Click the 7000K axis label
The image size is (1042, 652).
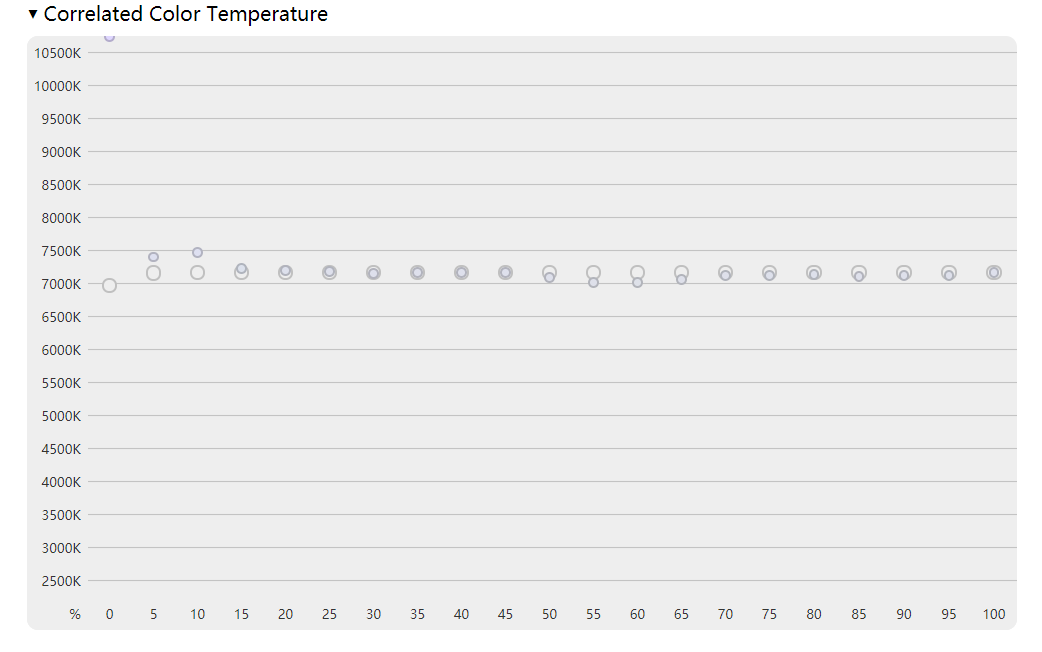click(61, 284)
